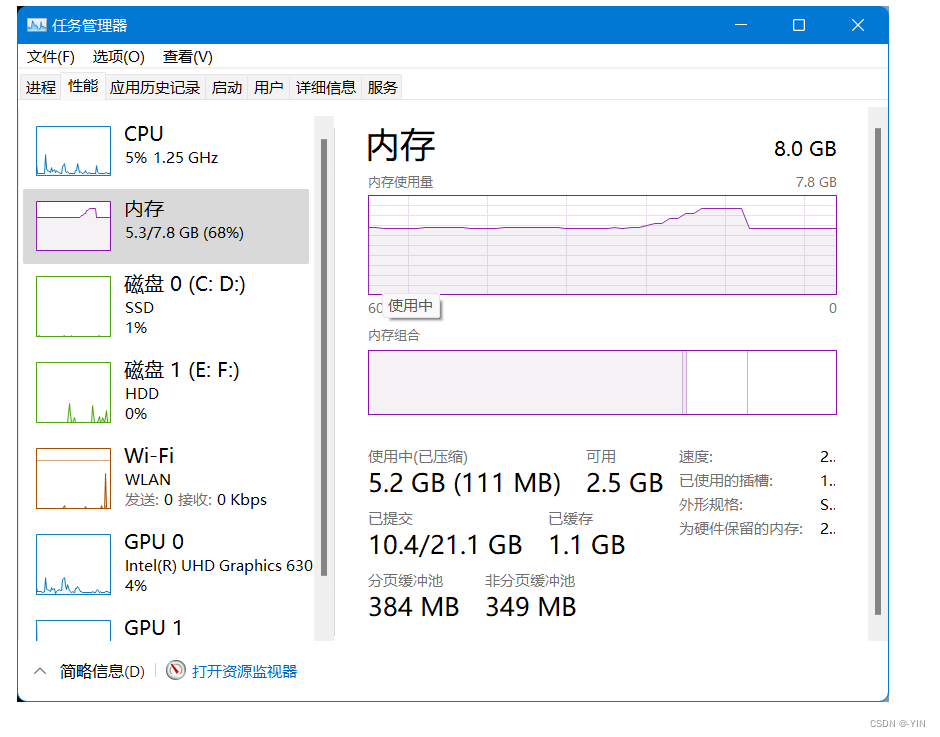Switch to the 应用历史记录 tab
The width and height of the screenshot is (940, 737).
155,88
